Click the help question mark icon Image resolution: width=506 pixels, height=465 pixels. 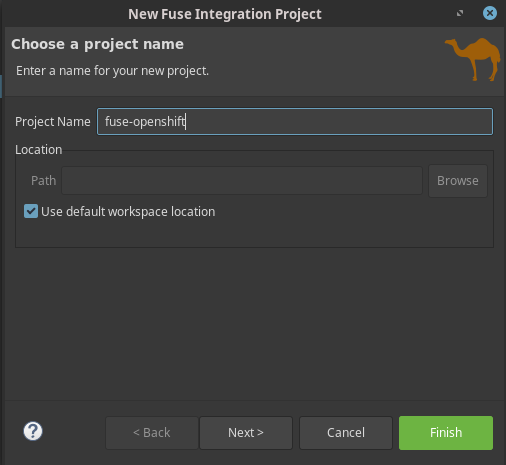tap(33, 431)
